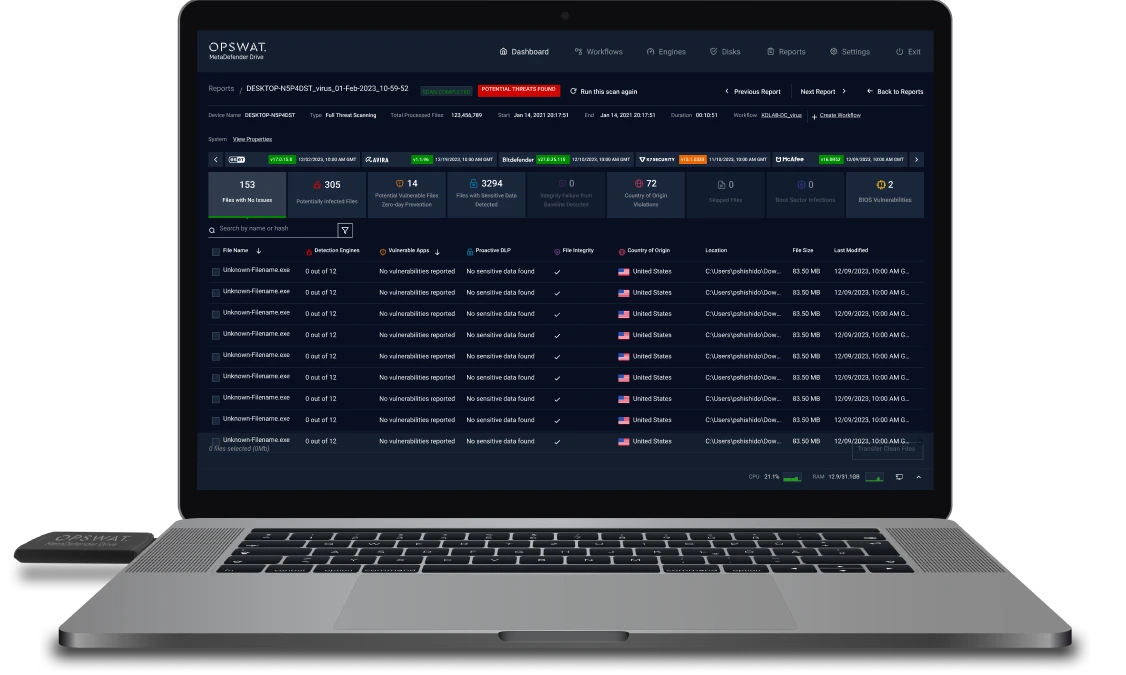
Task: Click the green Bitdefender version badge
Action: 552,159
